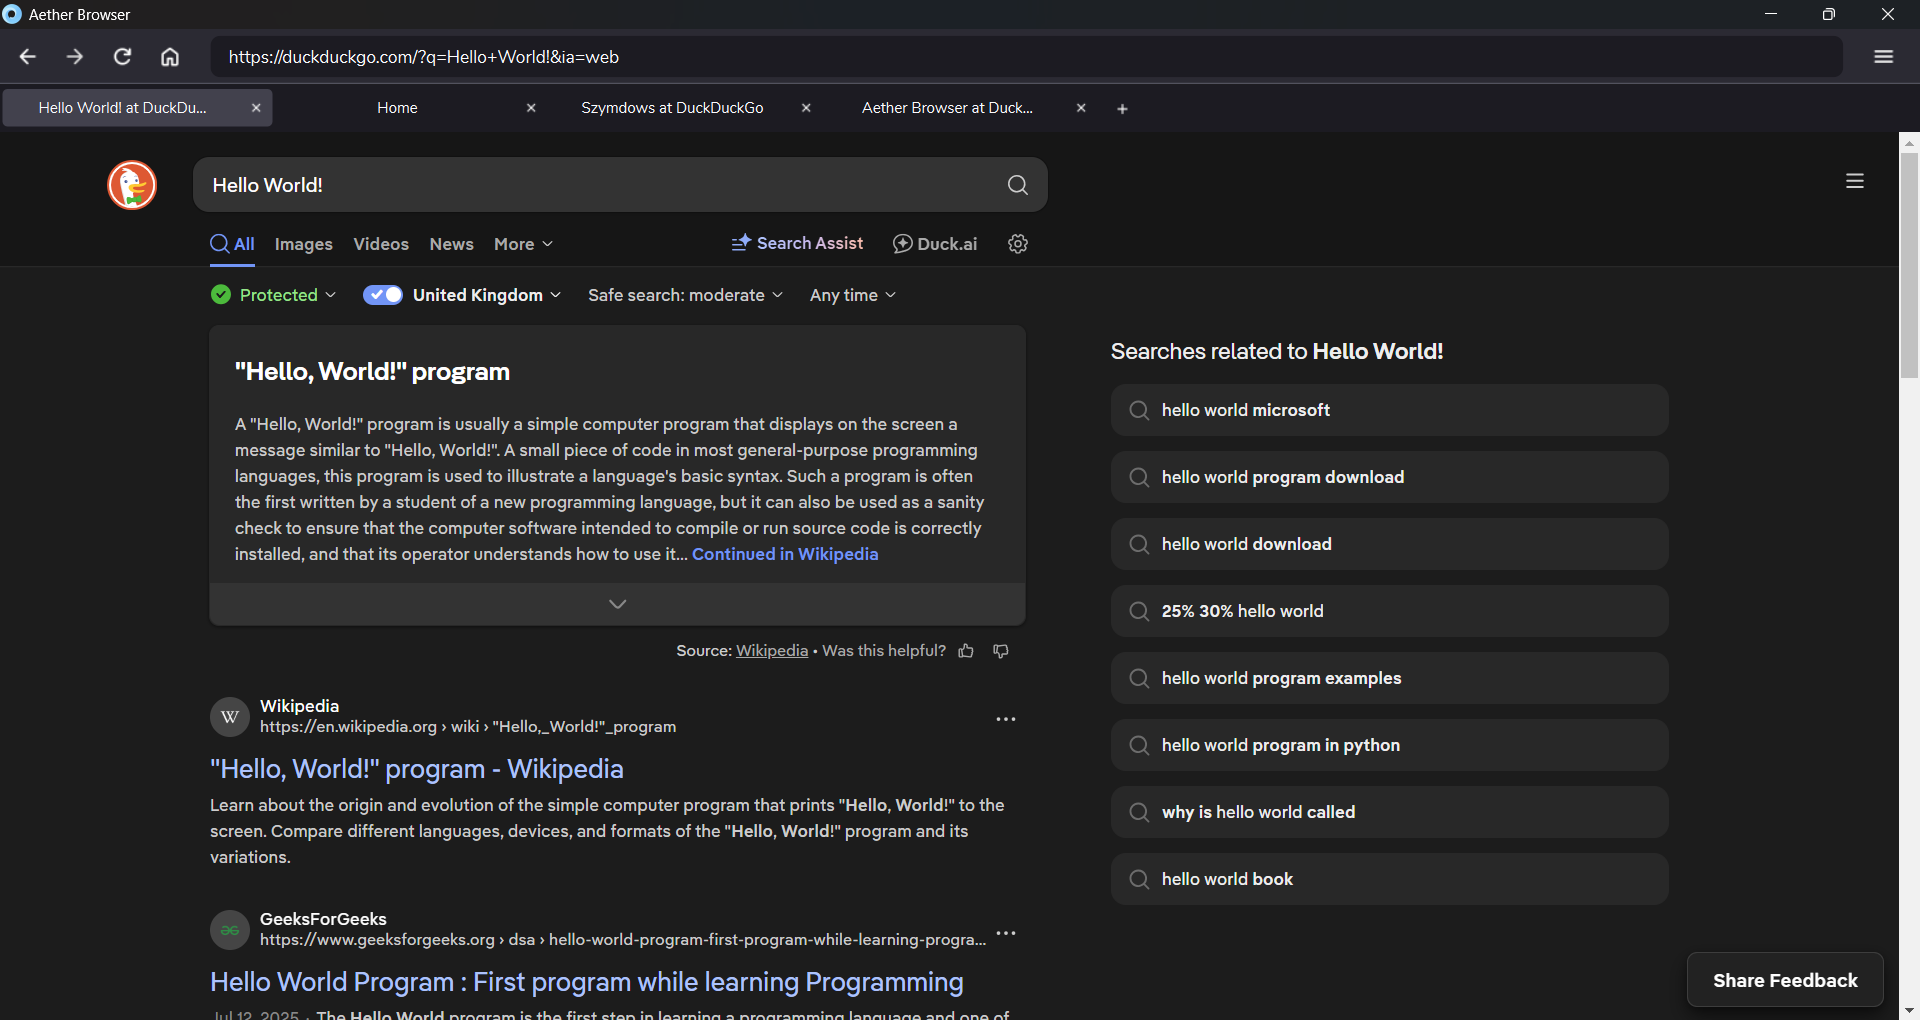The height and width of the screenshot is (1020, 1920).
Task: Expand the Hello World program info box
Action: 617,604
